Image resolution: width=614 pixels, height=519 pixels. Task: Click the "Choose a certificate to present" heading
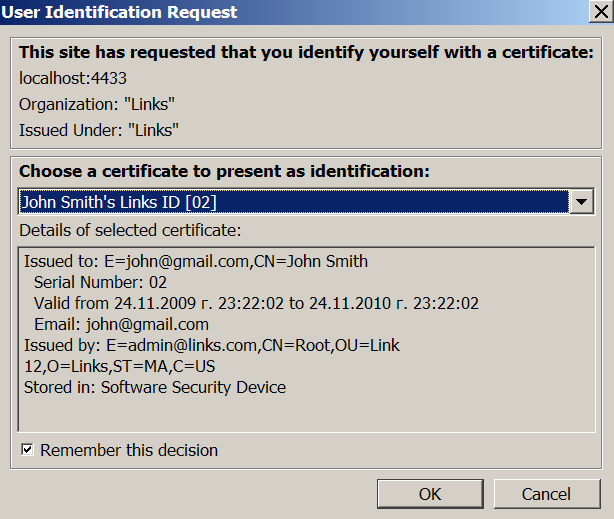click(224, 171)
